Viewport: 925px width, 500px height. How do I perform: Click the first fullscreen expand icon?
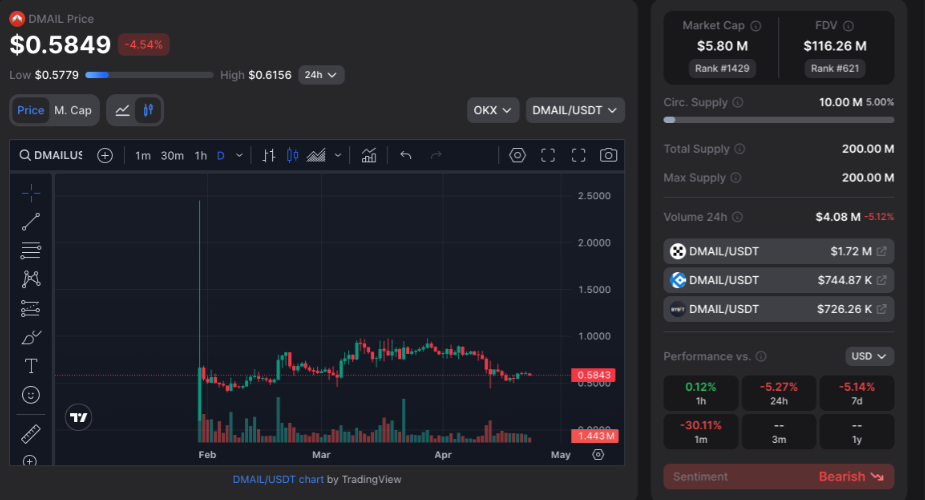click(x=548, y=155)
